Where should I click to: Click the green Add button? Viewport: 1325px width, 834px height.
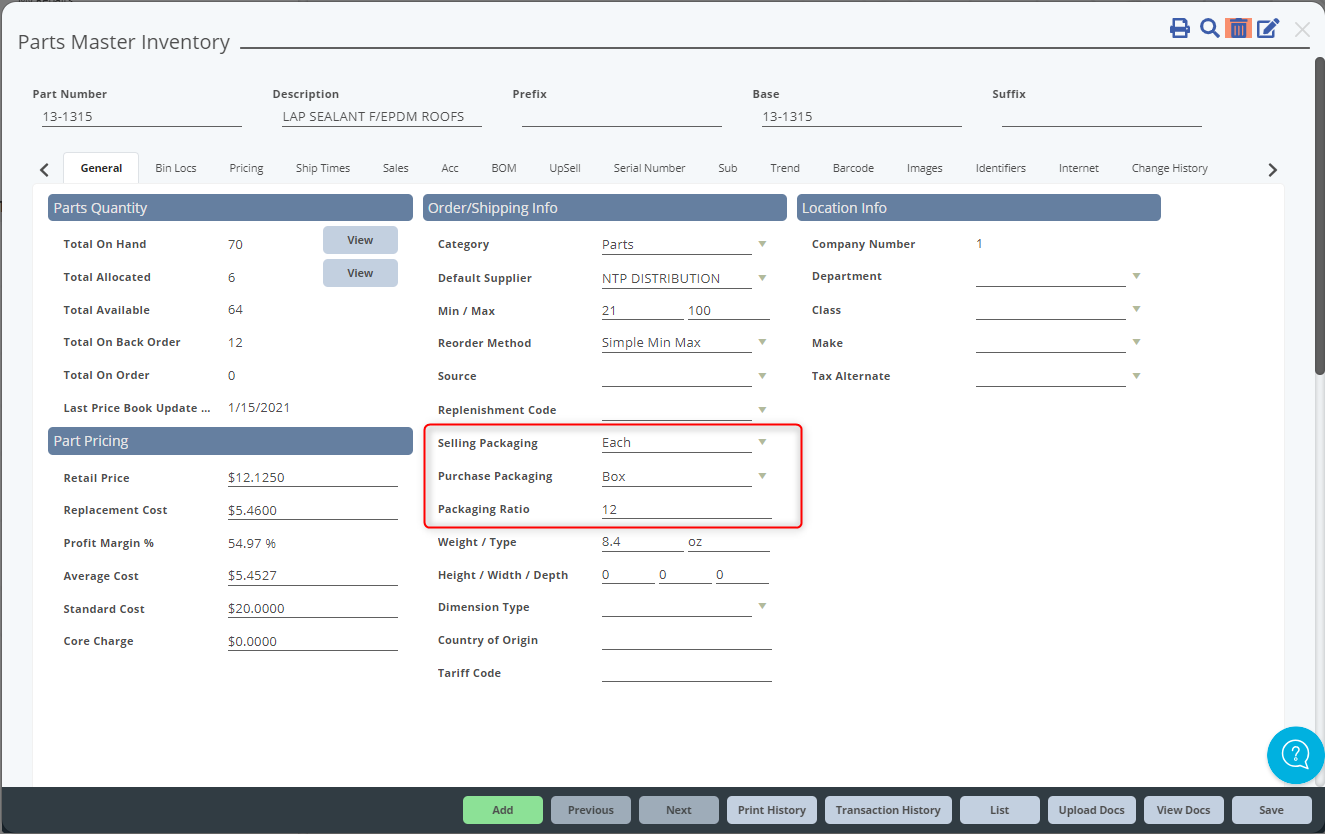pyautogui.click(x=503, y=810)
